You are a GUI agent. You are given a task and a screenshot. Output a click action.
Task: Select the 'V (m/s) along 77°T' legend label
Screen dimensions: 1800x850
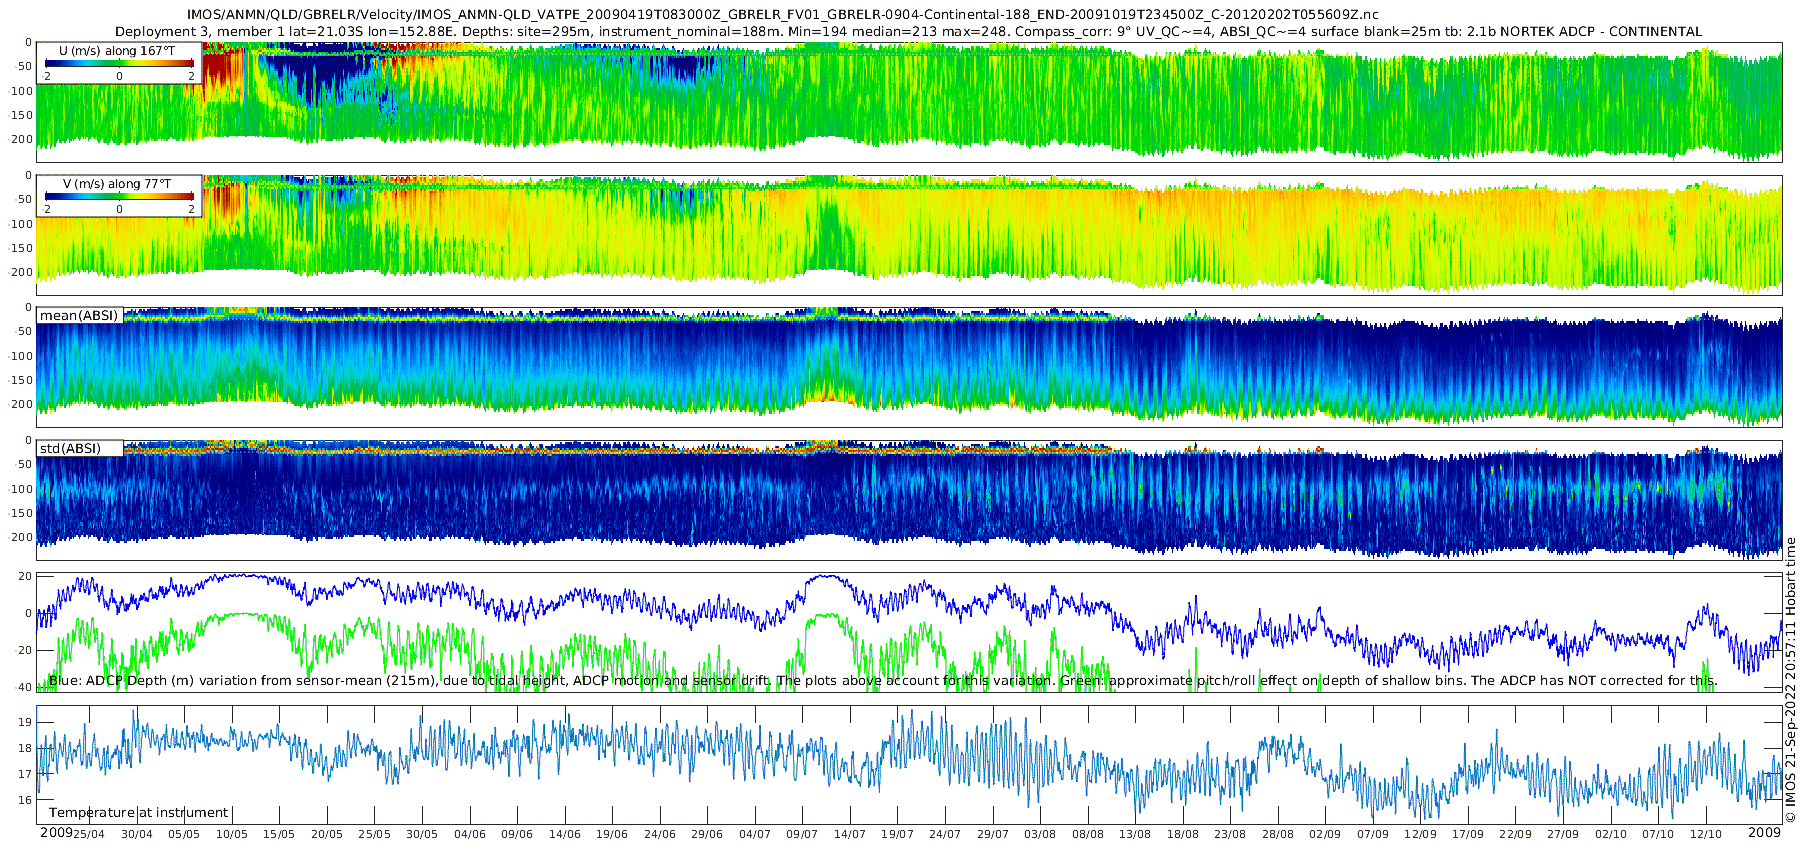[117, 183]
